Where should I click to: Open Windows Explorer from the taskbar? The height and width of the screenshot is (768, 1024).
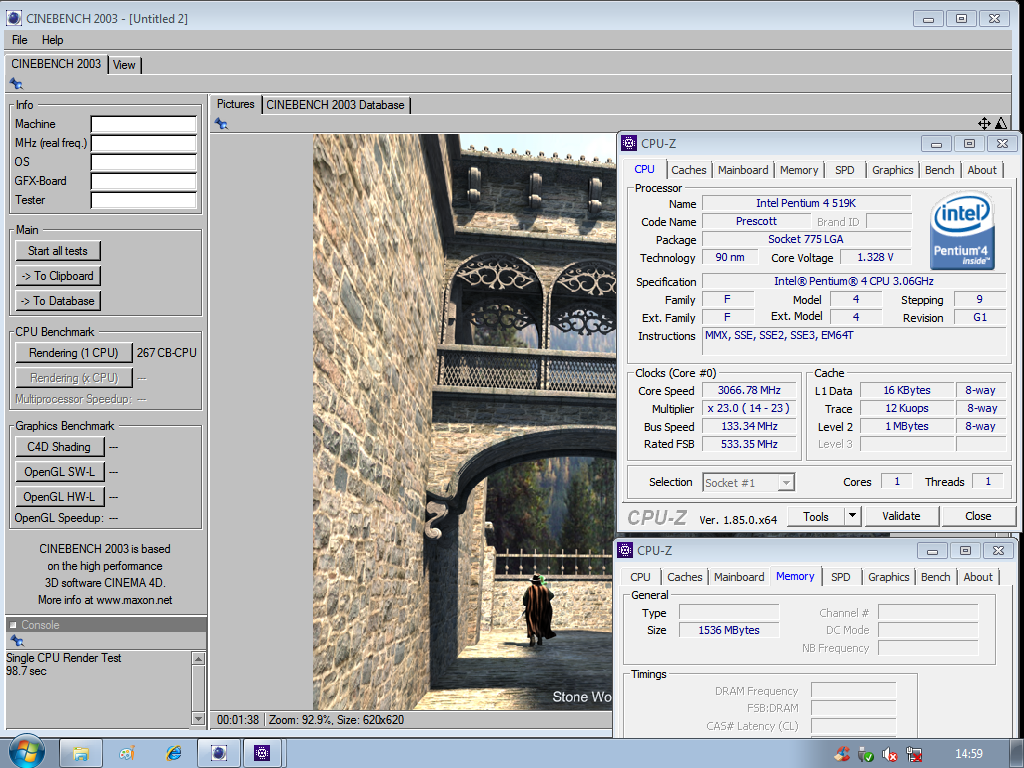(80, 754)
